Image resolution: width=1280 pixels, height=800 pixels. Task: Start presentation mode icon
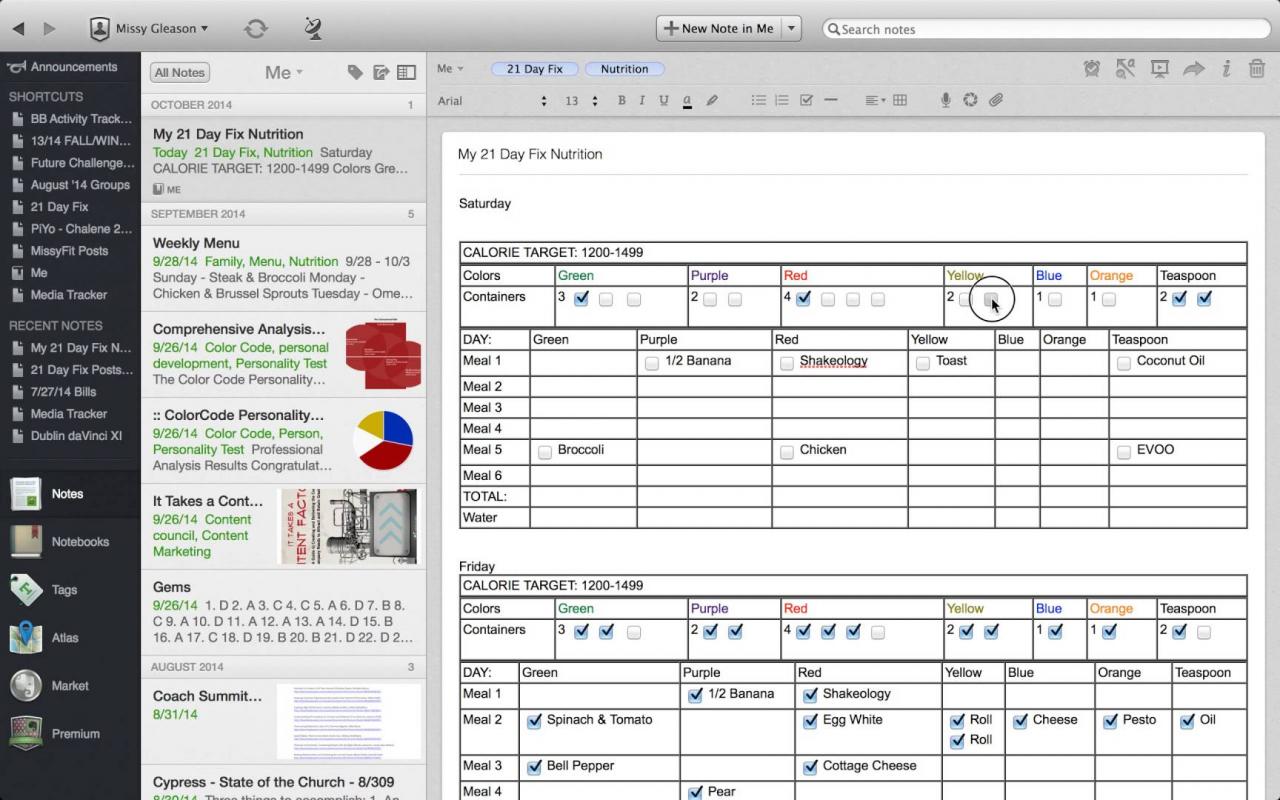1160,69
